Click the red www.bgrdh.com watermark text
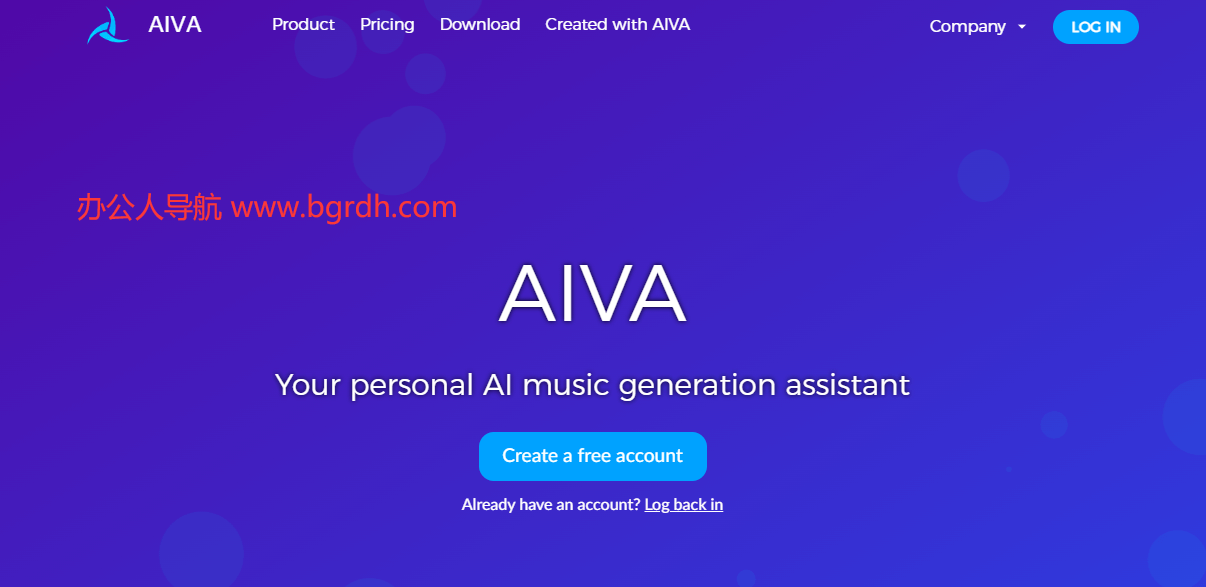This screenshot has width=1206, height=587. click(x=344, y=207)
